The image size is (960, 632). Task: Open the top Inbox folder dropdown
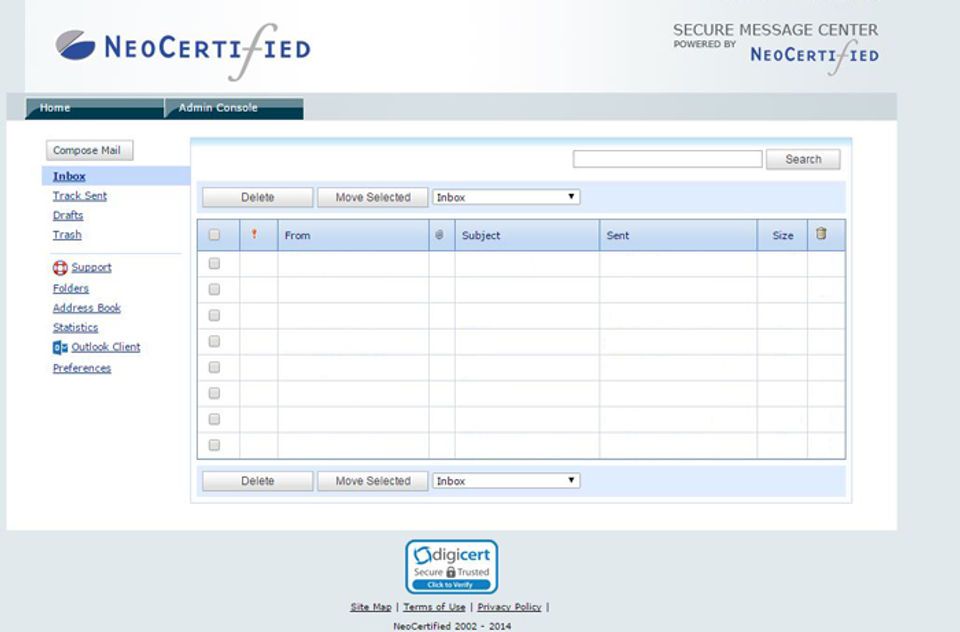tap(506, 197)
